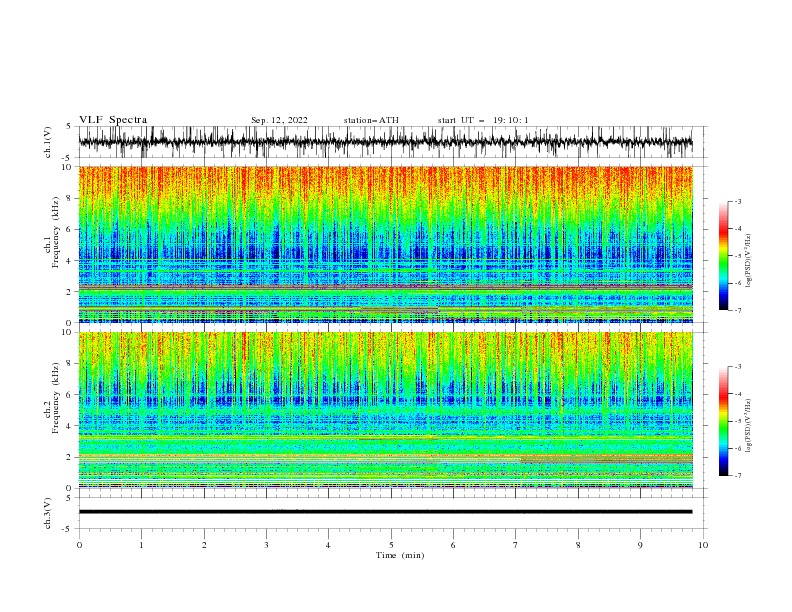Click the "4" kHz tick on ch.2 frequency axis
Viewport: 792px width, 612px height.
pyautogui.click(x=70, y=426)
